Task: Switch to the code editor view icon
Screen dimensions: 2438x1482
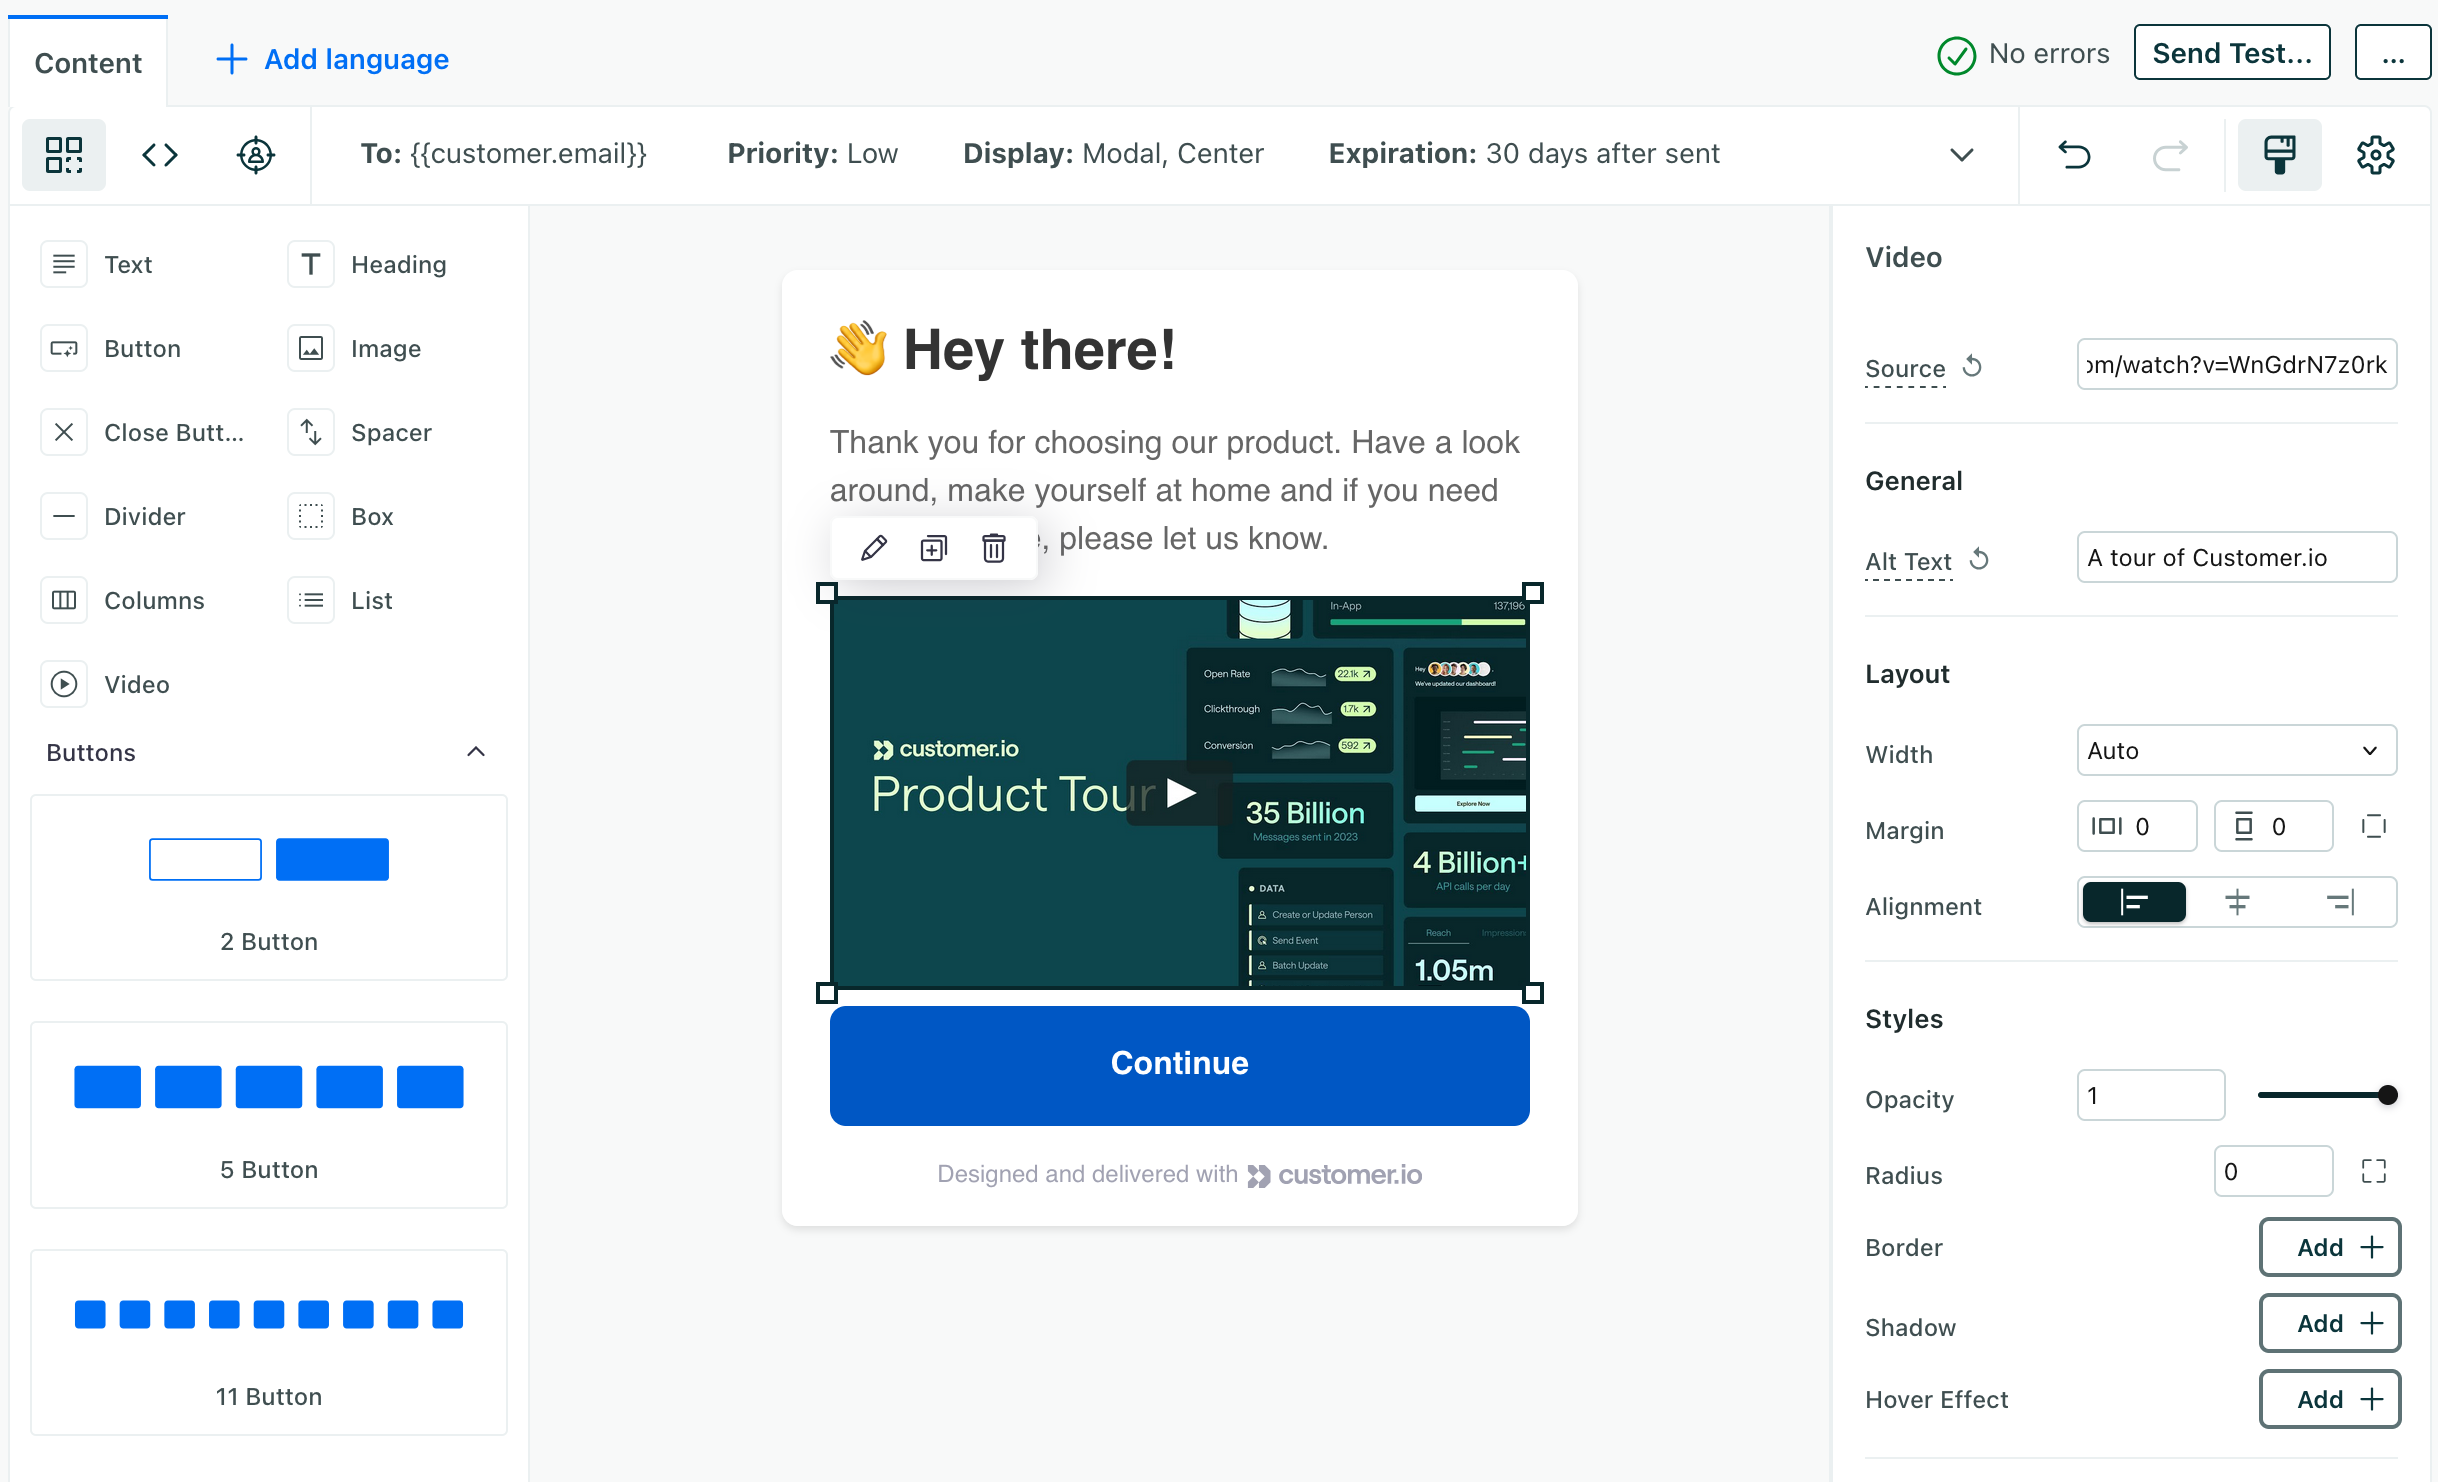Action: pos(160,154)
